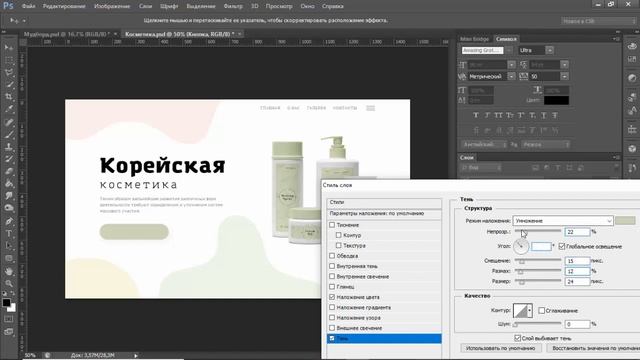Select the Clone Stamp tool
640x360 pixels.
point(9,147)
